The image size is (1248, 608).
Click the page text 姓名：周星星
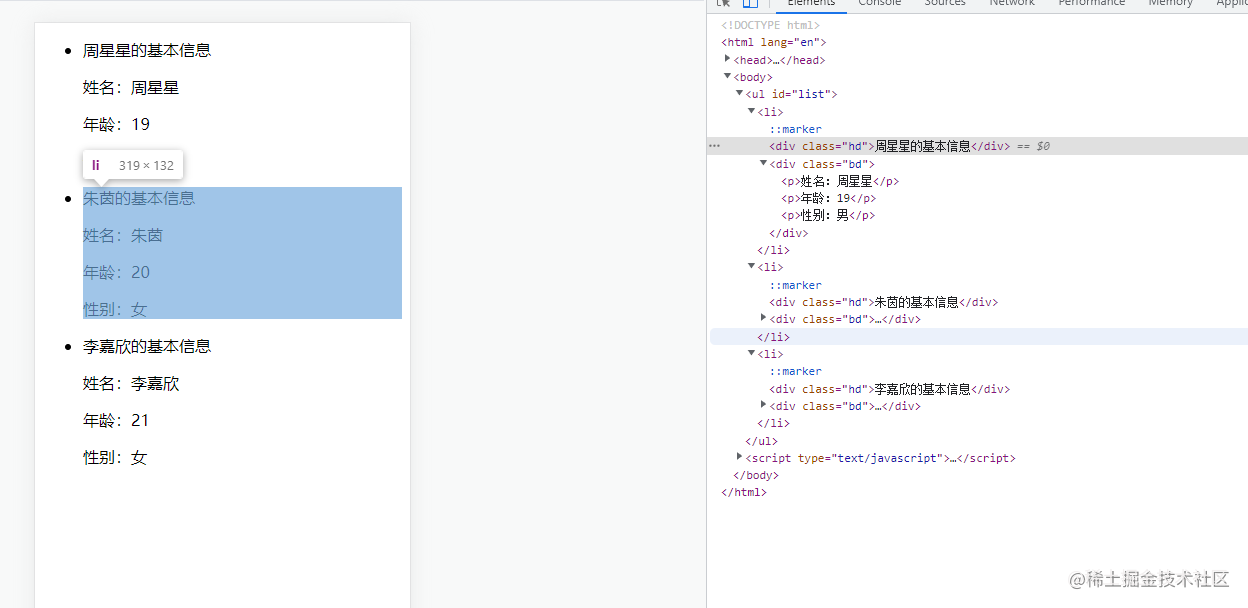point(131,87)
